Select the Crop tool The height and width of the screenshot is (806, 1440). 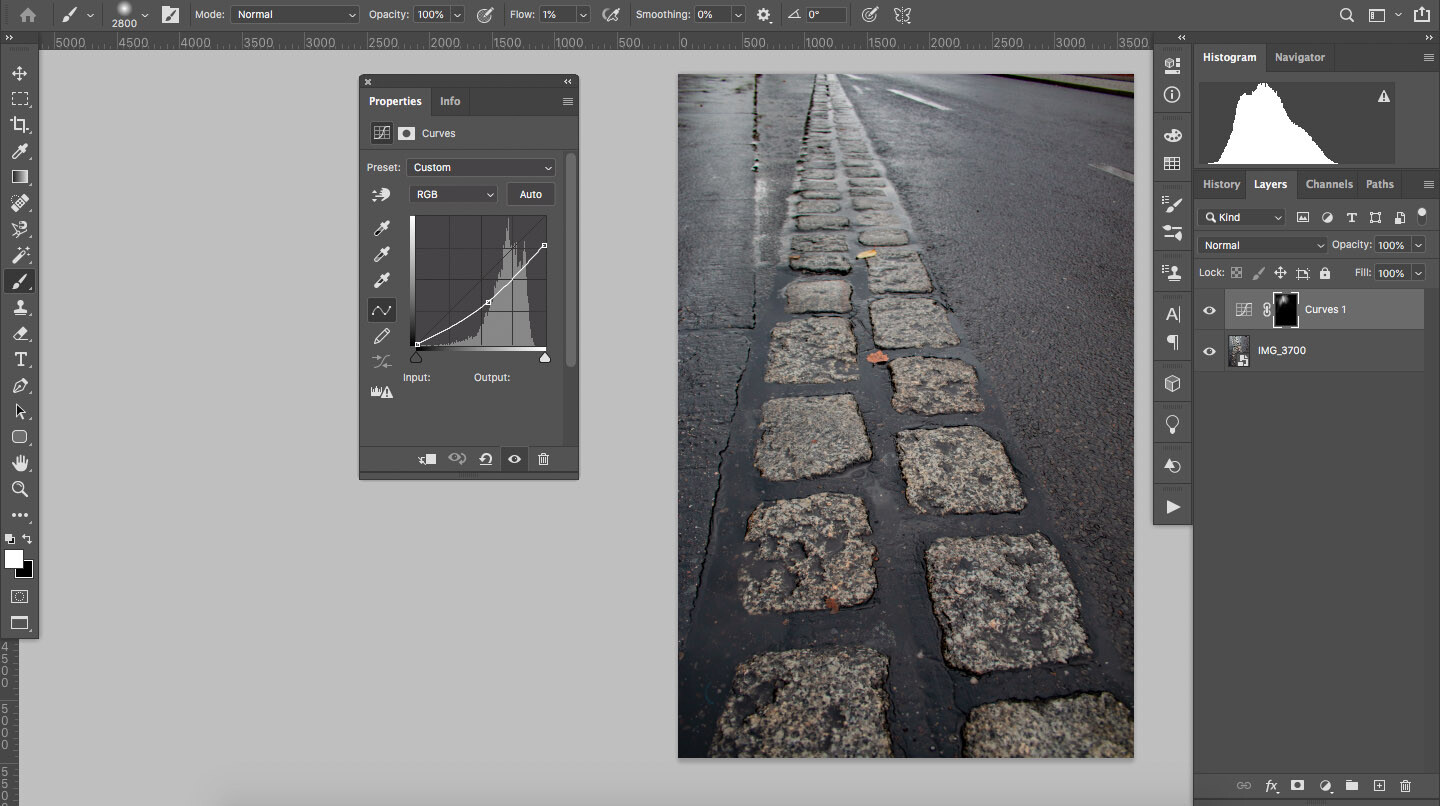[20, 125]
